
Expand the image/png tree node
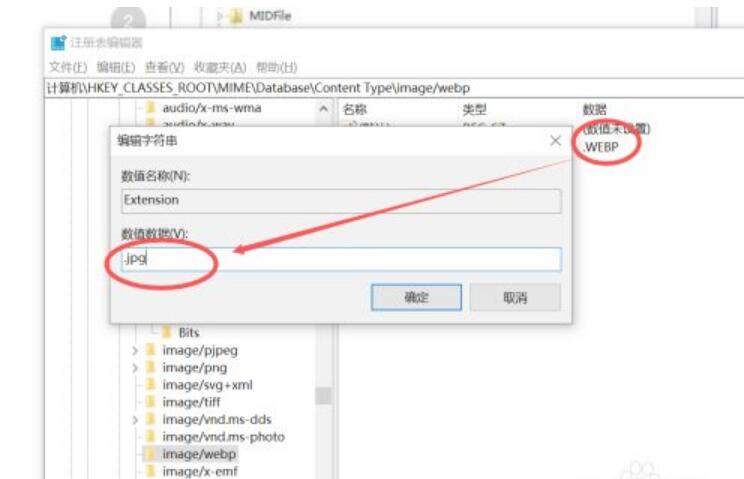(x=135, y=368)
